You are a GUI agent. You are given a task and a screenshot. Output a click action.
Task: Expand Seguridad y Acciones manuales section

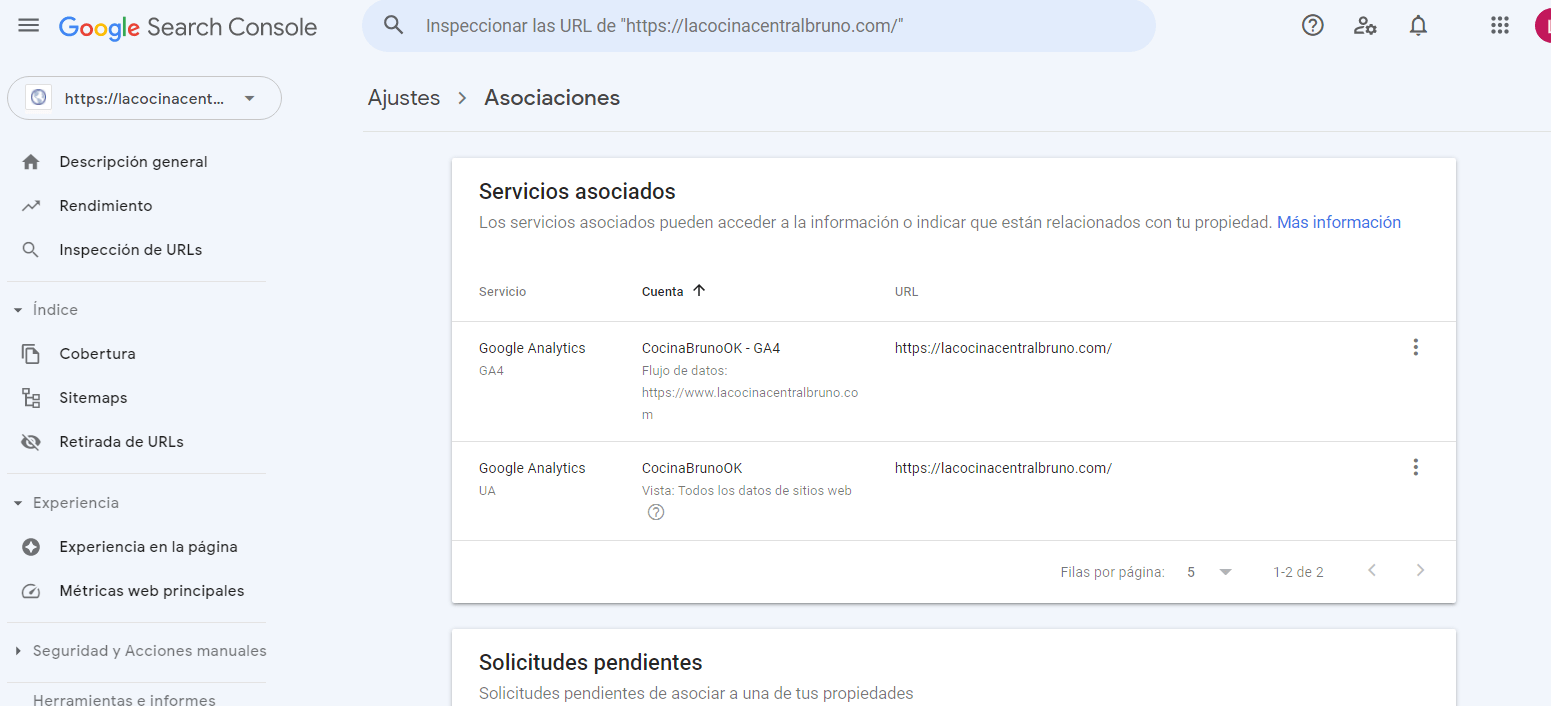click(x=18, y=651)
